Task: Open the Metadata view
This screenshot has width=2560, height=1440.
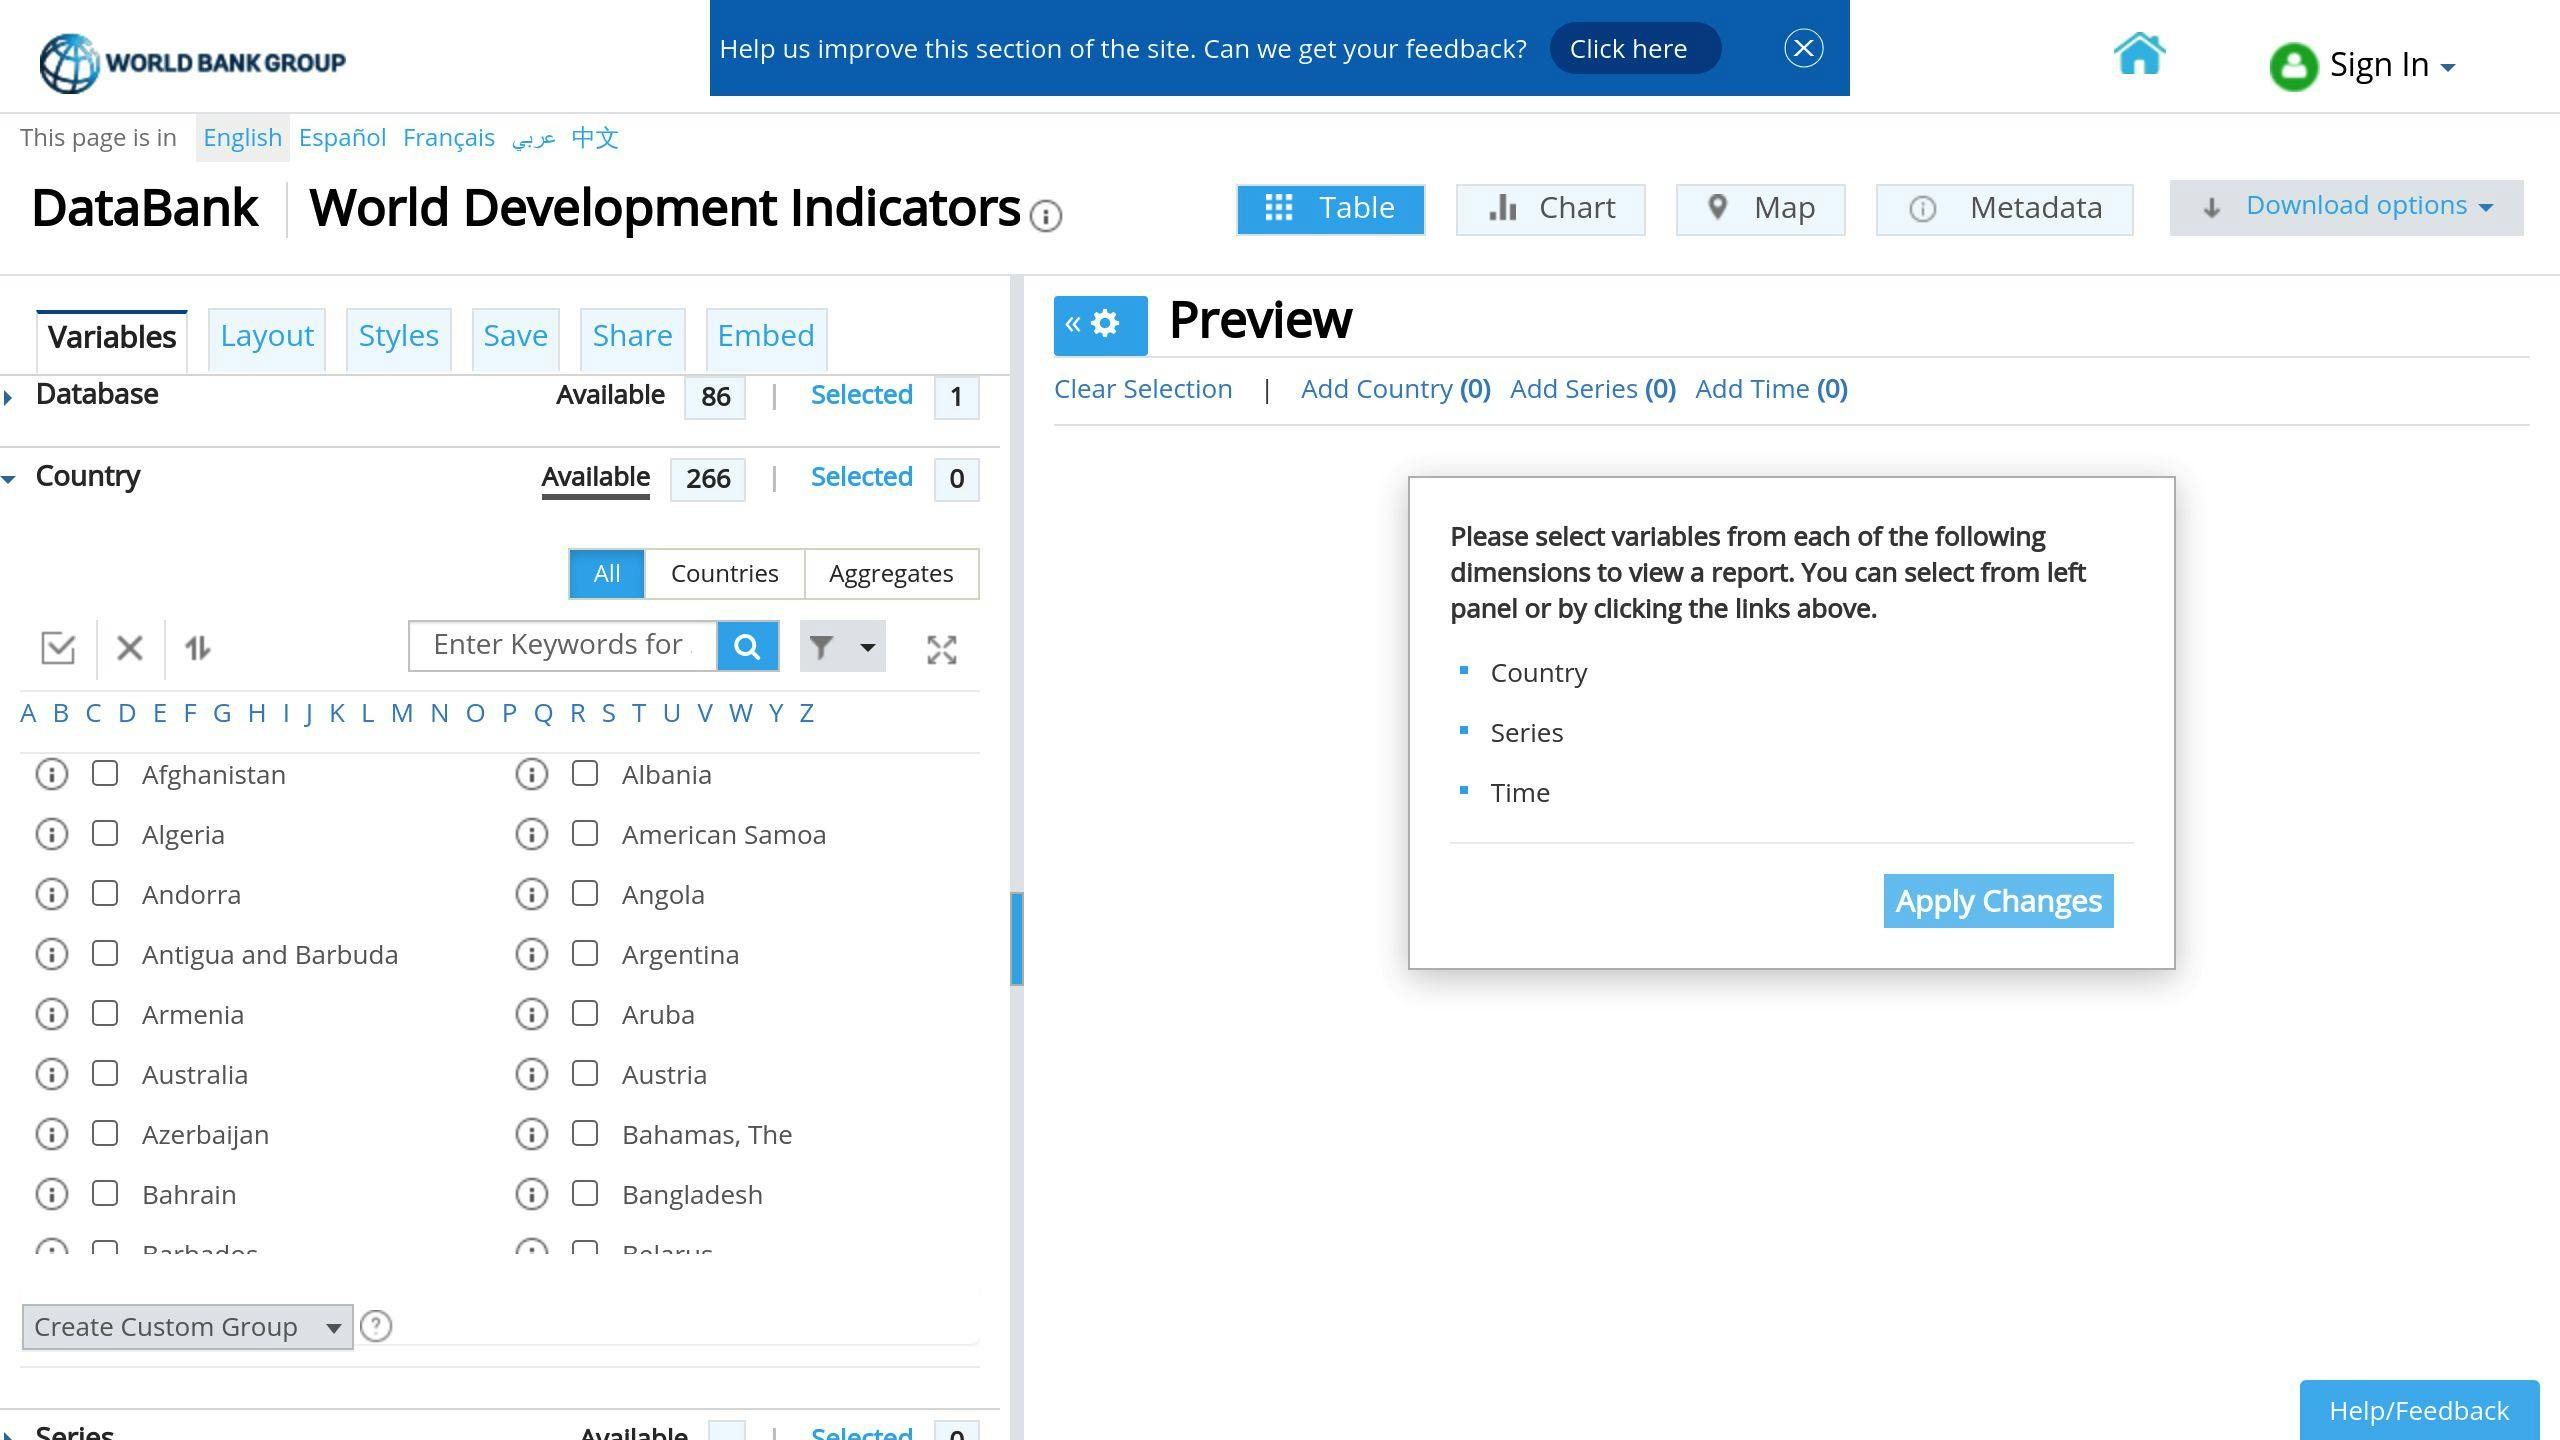Action: click(x=2005, y=209)
